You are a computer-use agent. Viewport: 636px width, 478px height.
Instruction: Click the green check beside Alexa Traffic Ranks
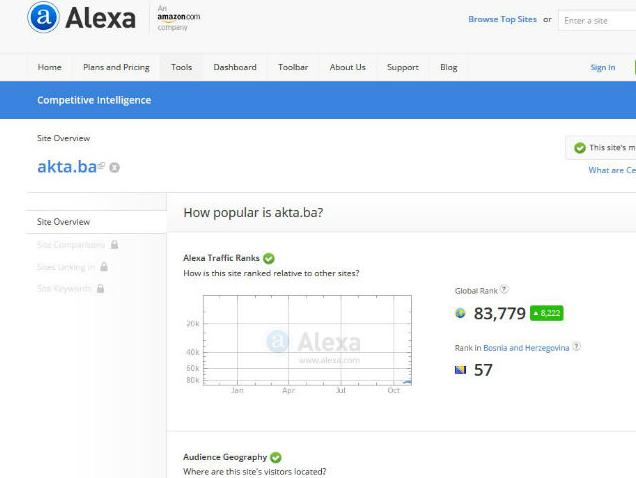[x=268, y=258]
